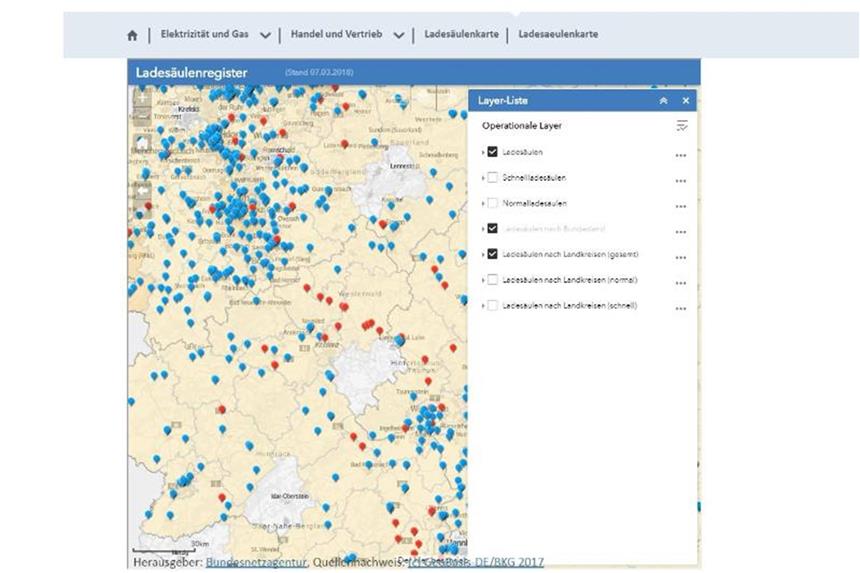860x573 pixels.
Task: Follow the DE/BKG 2017 source link
Action: (x=476, y=562)
